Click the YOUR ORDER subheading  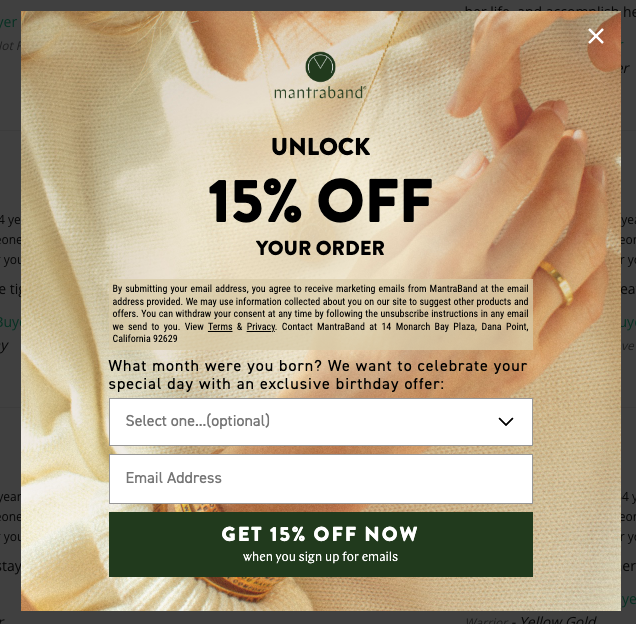click(x=320, y=248)
